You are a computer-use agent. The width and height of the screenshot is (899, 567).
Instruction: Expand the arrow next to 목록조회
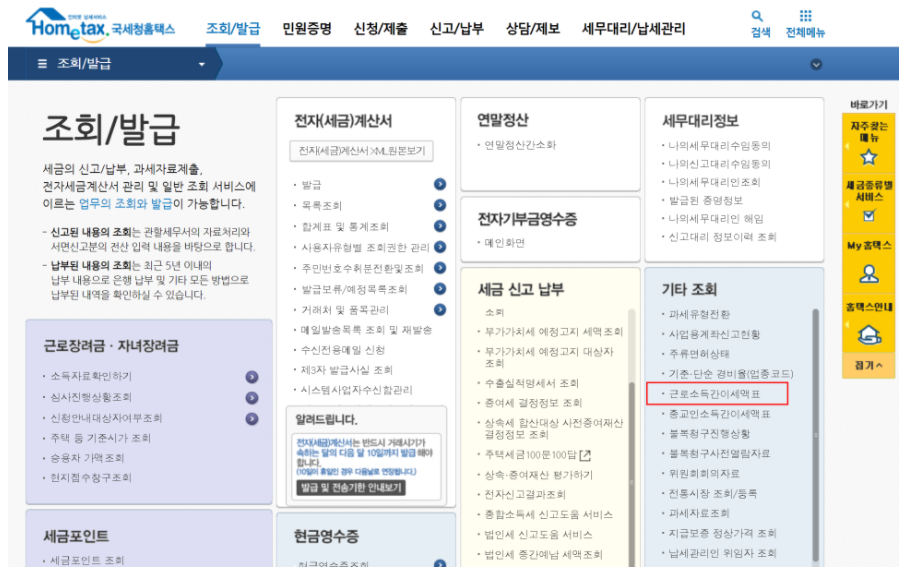click(440, 205)
